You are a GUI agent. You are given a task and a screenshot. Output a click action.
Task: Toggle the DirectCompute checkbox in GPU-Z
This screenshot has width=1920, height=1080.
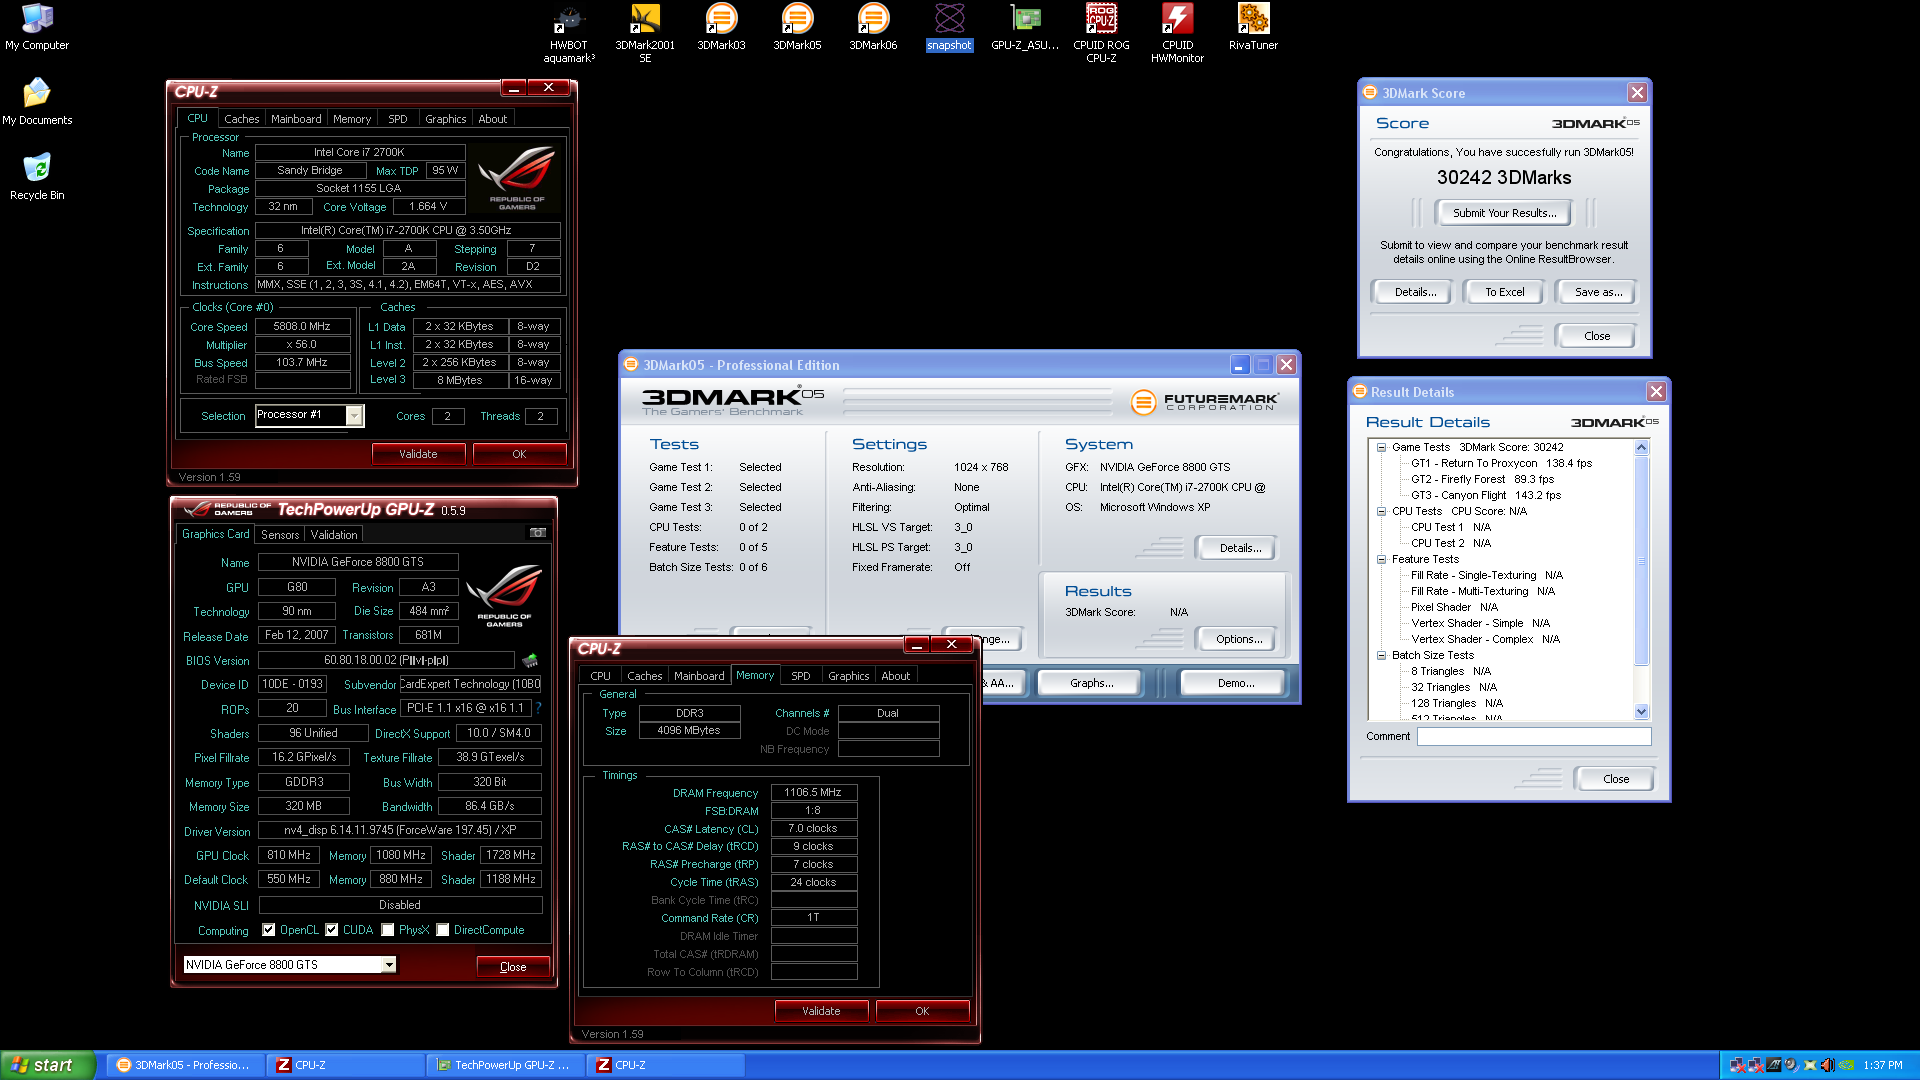tap(442, 930)
